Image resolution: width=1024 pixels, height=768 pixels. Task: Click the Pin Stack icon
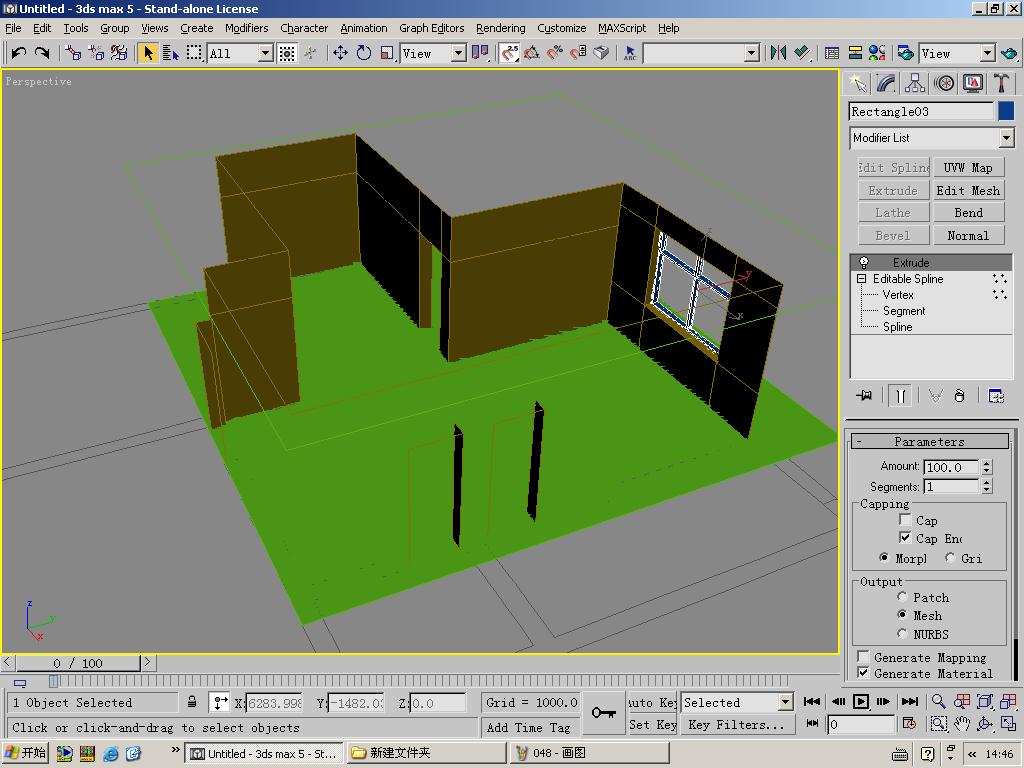[864, 396]
